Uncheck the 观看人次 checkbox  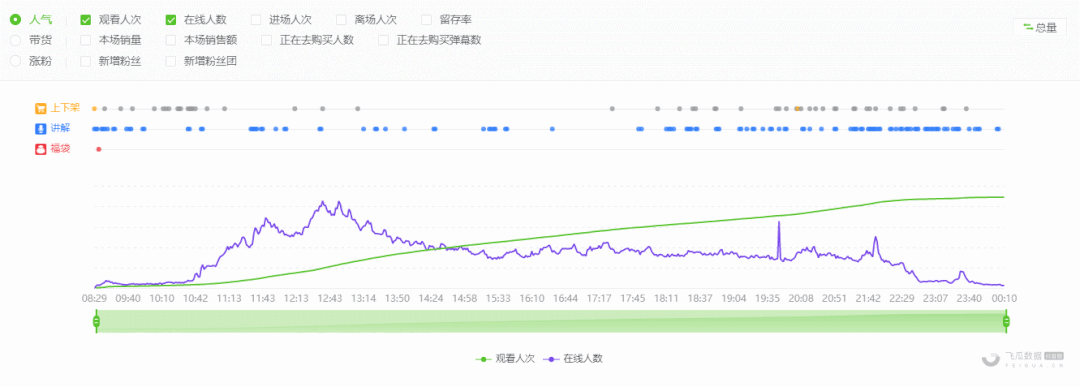(85, 20)
